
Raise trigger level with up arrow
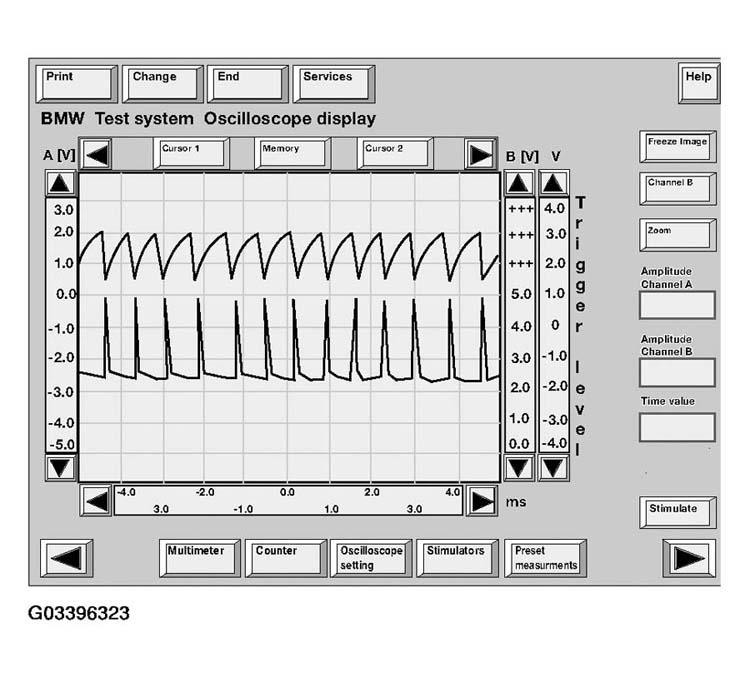[x=553, y=184]
